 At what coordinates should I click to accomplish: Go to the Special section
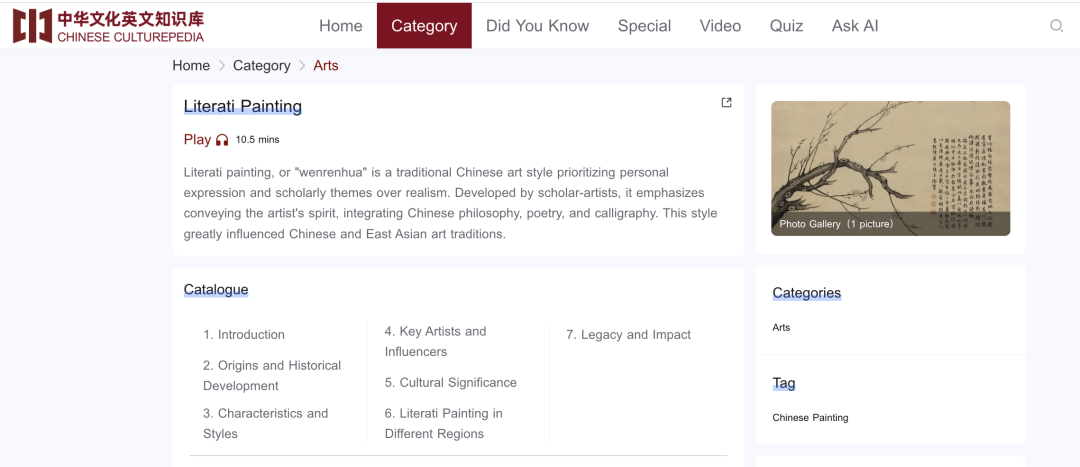pos(644,26)
